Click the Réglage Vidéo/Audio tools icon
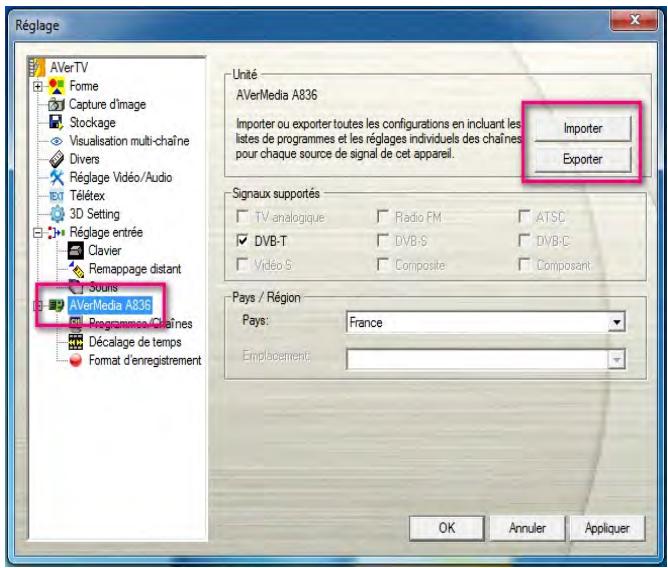The width and height of the screenshot is (668, 568). coord(56,177)
